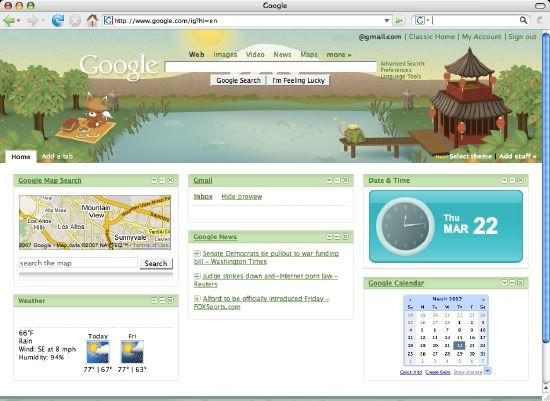Click the I'm Feeling Lucky button

(298, 80)
